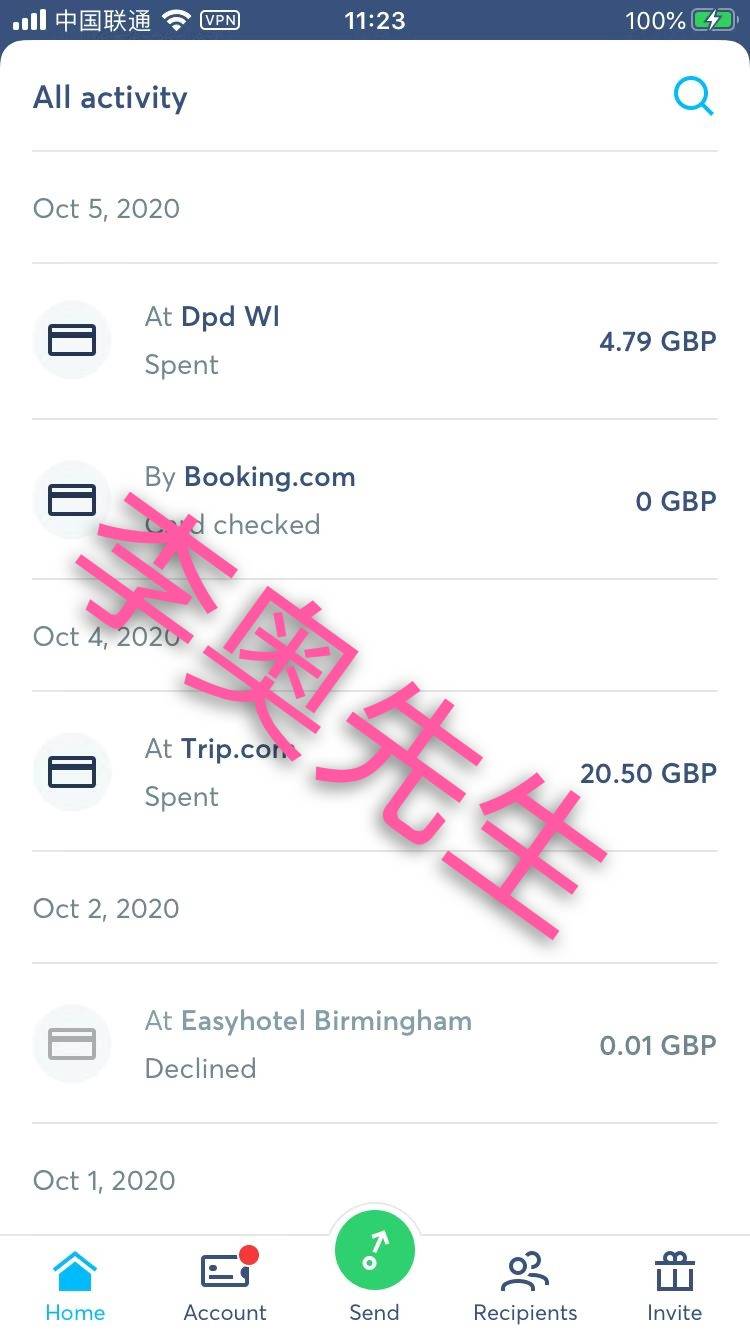Tap the greyed card icon for Easyhotel Birmingham
The width and height of the screenshot is (750, 1334).
coord(72,1044)
